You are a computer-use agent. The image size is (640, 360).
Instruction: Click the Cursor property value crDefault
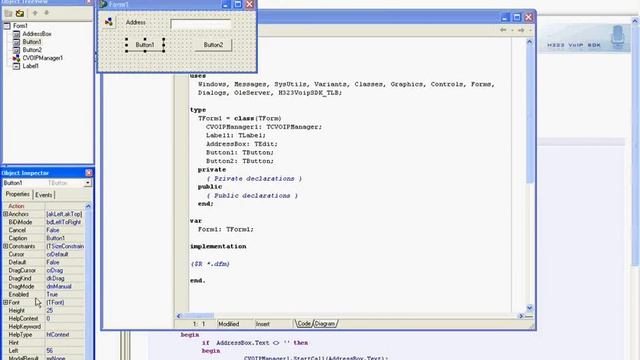(65, 254)
